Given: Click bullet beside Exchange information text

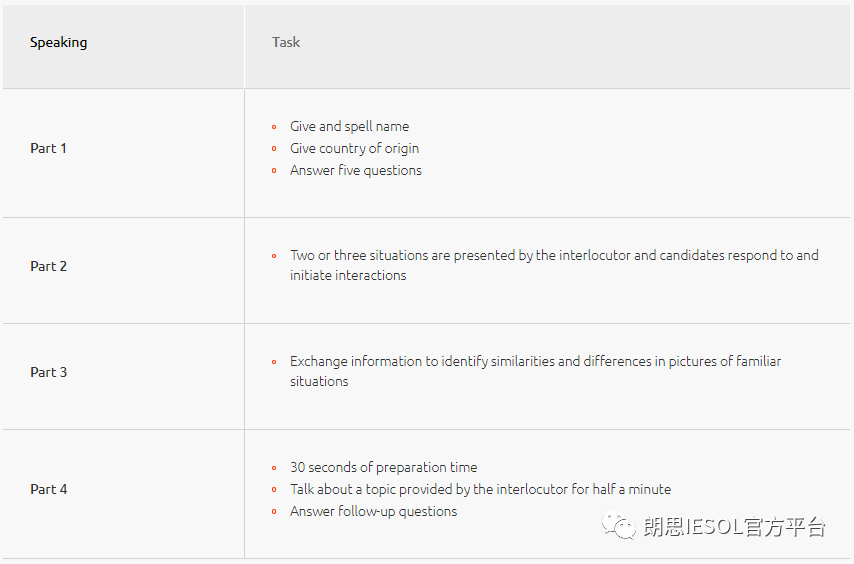Looking at the screenshot, I should coord(274,362).
